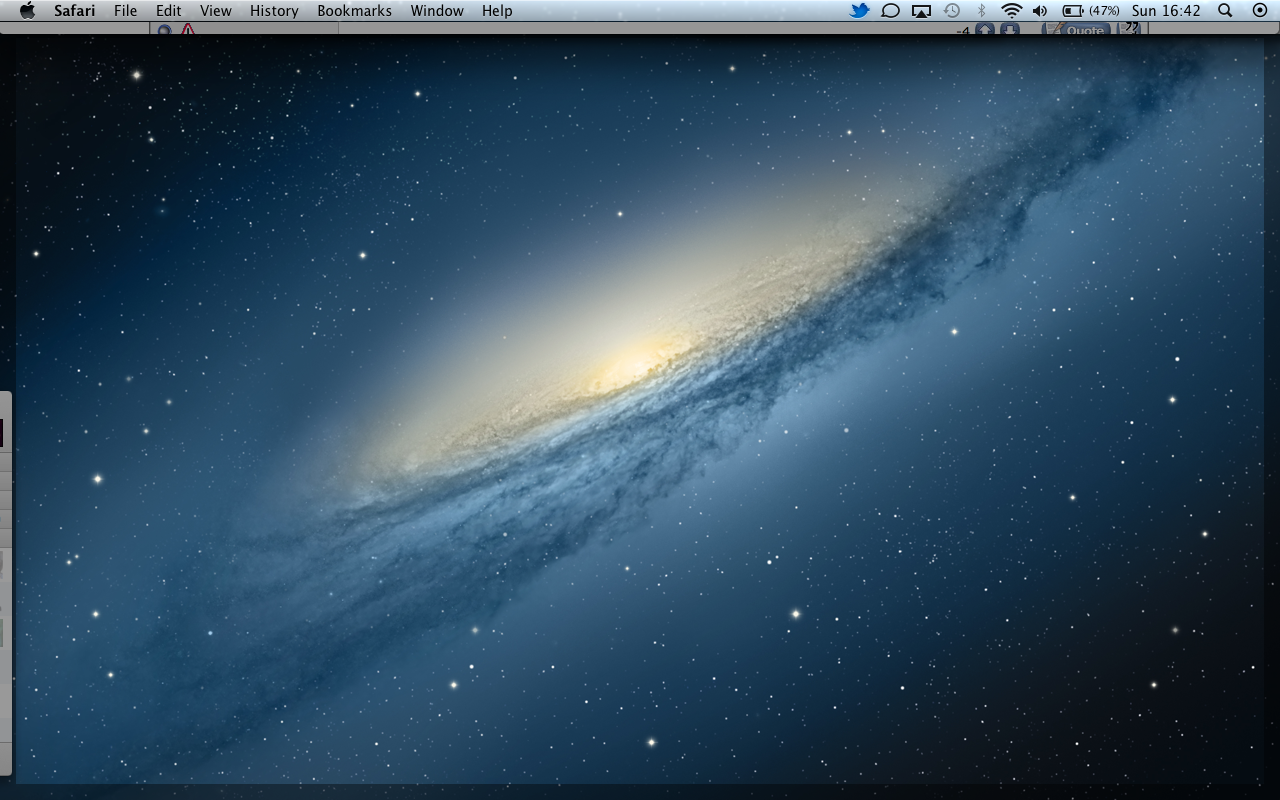Open the Bluetooth status menu
Screen dimensions: 1280x800
982,11
